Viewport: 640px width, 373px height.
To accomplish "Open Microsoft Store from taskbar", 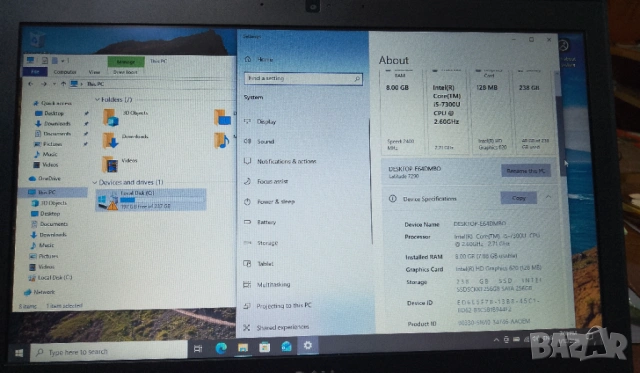I will coord(264,347).
